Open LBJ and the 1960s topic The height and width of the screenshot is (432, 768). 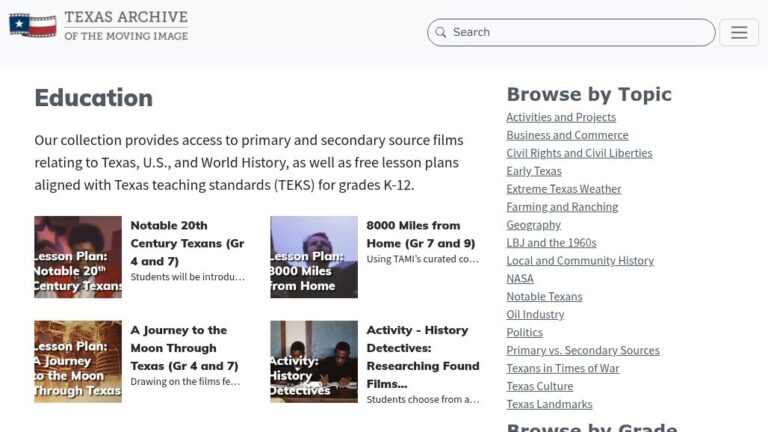(x=552, y=243)
